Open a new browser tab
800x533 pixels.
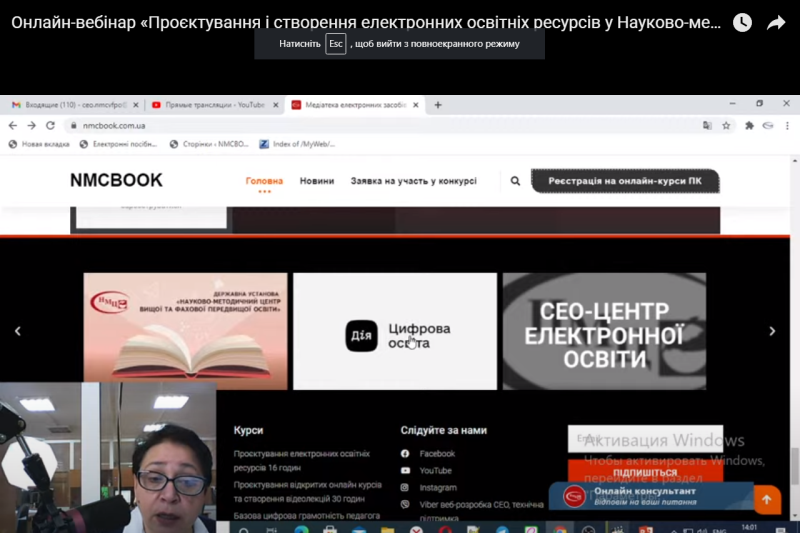pos(438,105)
